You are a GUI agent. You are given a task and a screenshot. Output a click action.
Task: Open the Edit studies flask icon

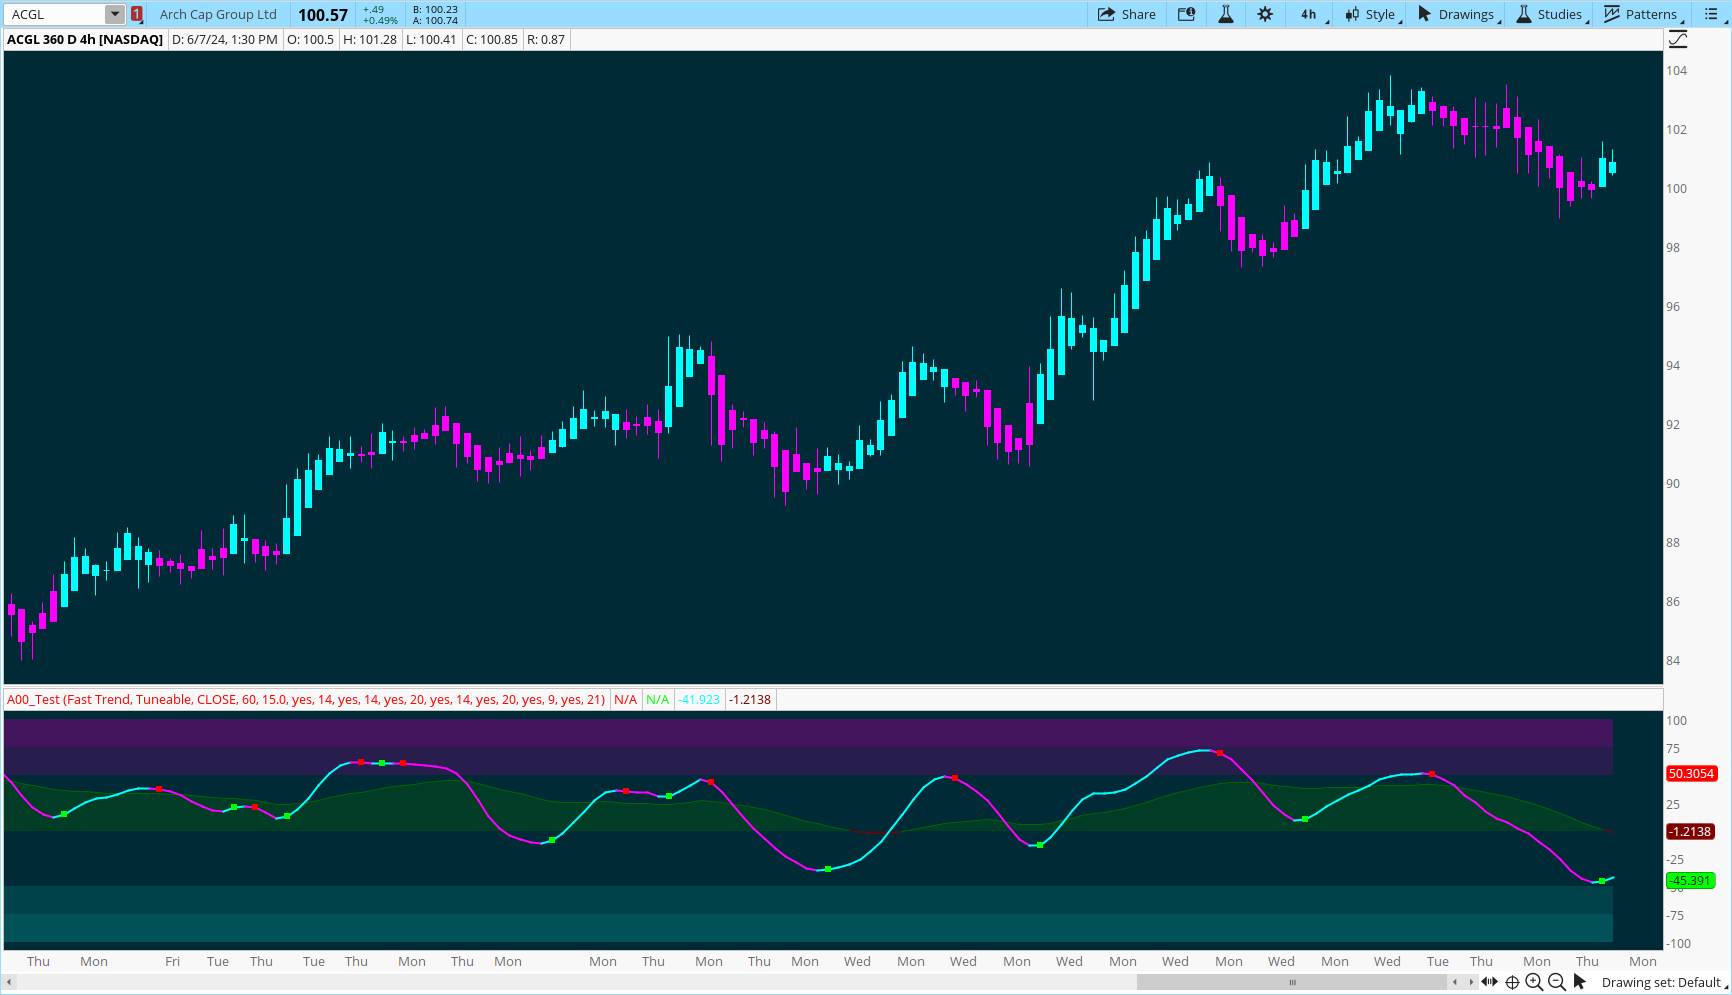[1225, 14]
